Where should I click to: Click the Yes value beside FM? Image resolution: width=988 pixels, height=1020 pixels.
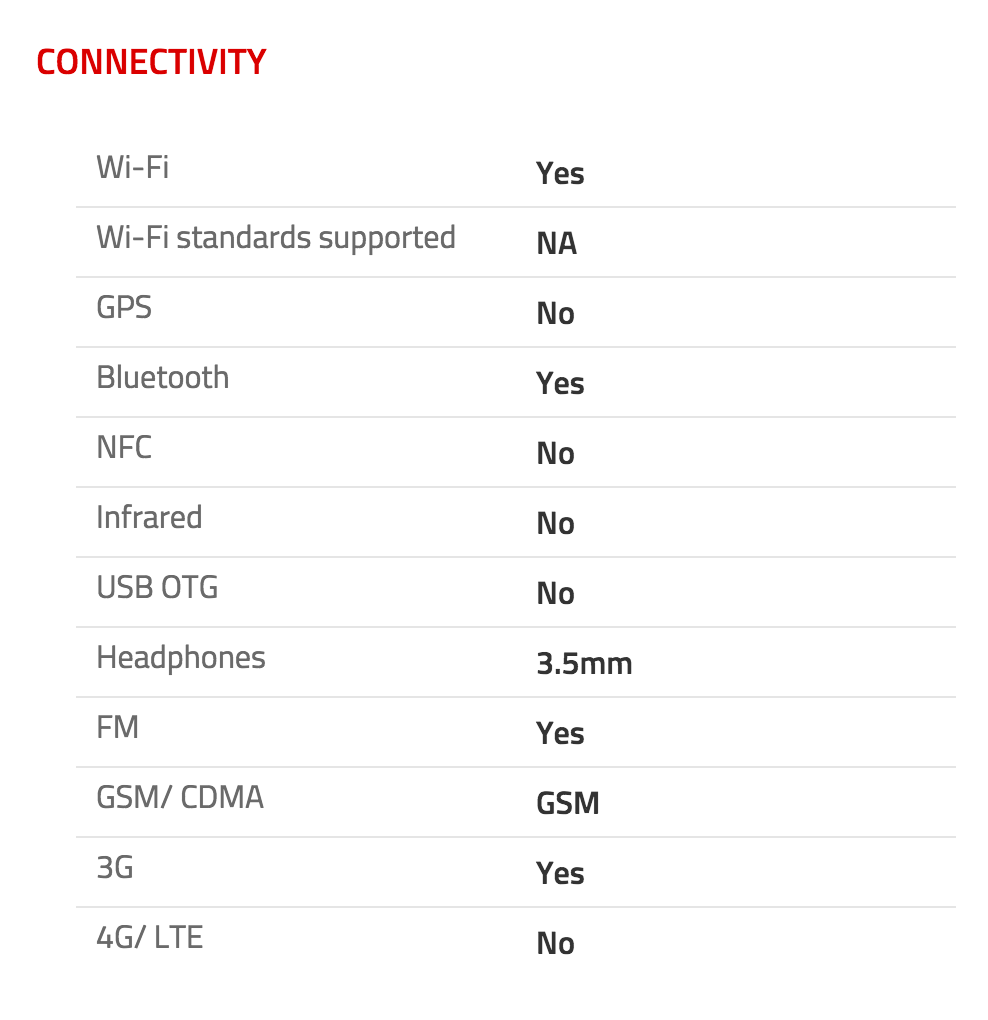560,733
